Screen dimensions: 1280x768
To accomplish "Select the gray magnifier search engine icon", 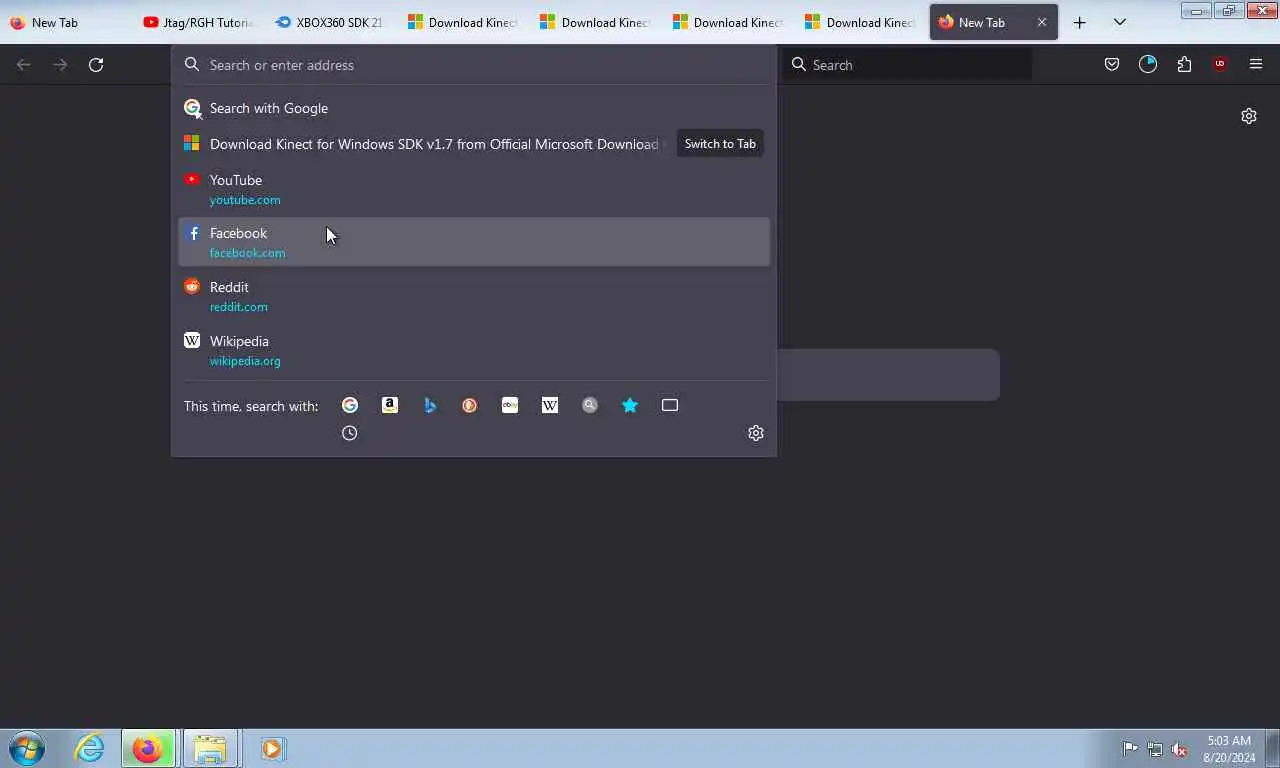I will click(x=590, y=405).
